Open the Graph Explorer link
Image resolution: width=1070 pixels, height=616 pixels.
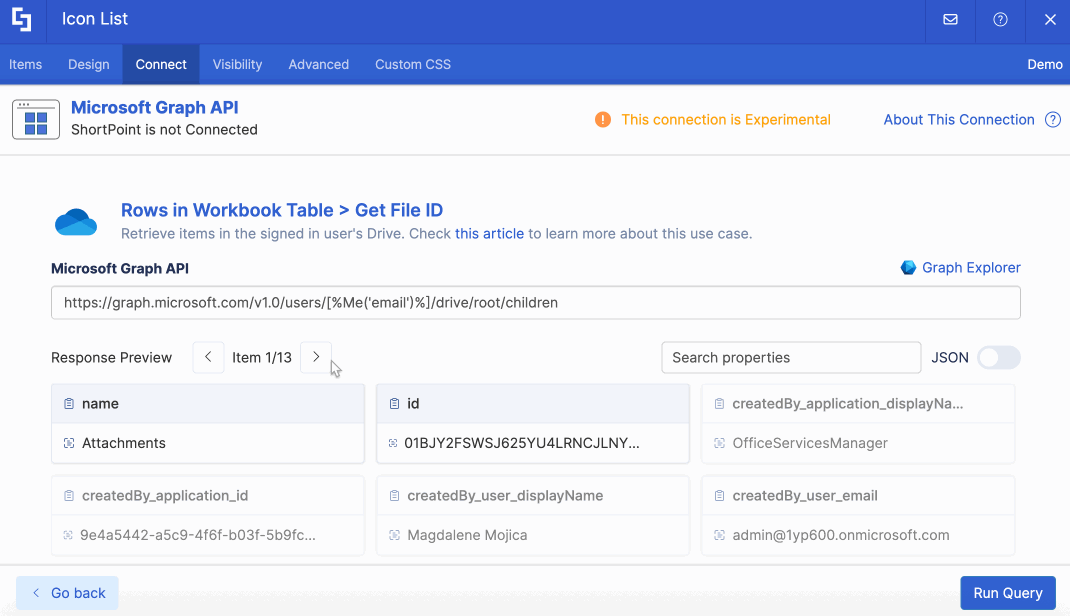click(971, 267)
